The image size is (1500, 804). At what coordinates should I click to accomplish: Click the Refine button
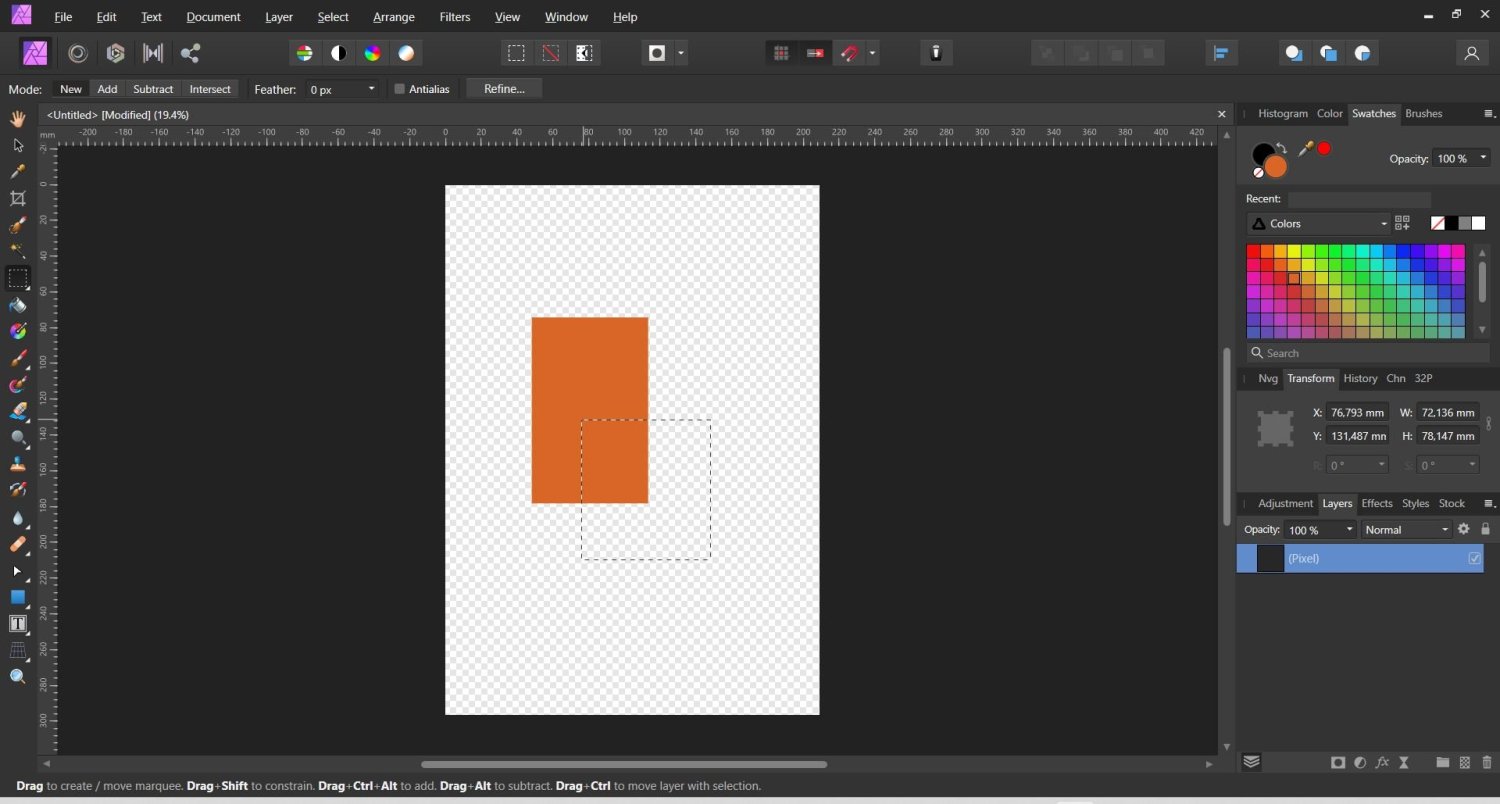504,89
